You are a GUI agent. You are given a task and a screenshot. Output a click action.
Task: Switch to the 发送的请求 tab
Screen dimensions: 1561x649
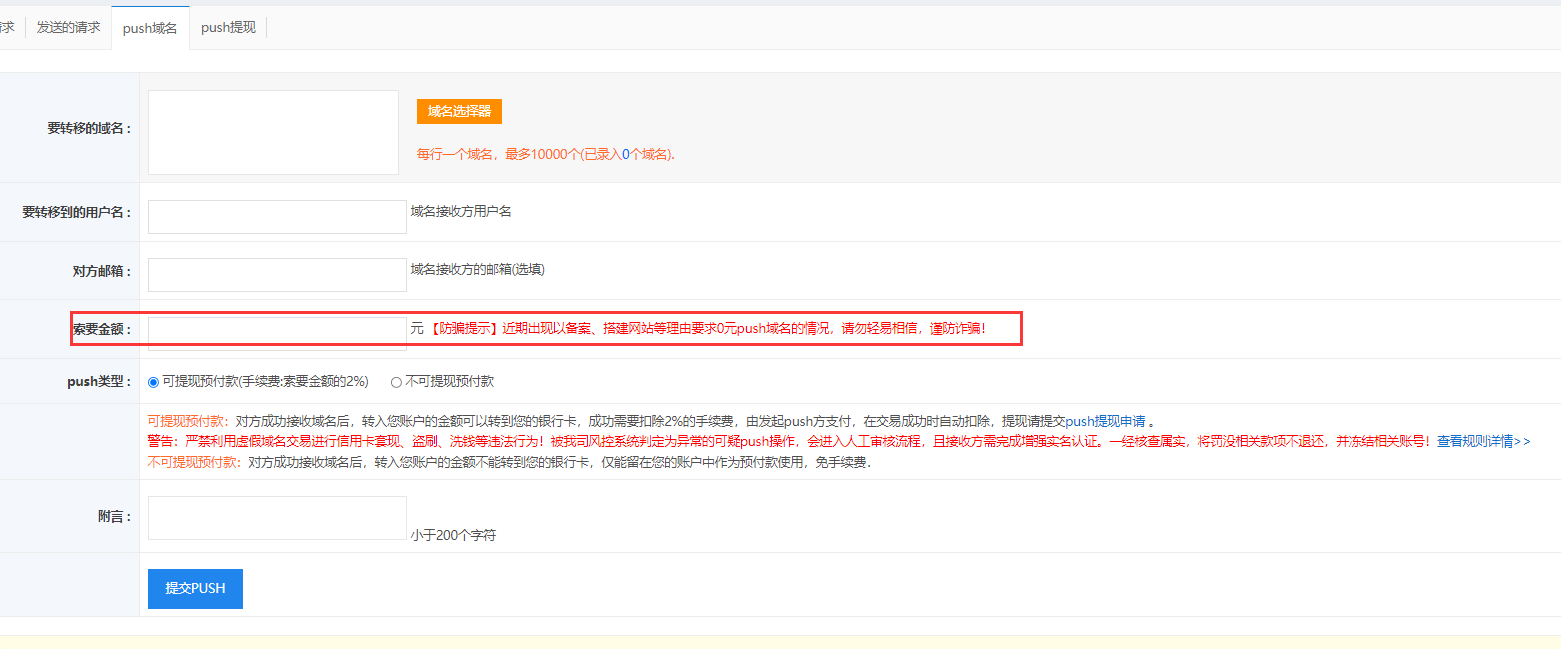[x=68, y=28]
